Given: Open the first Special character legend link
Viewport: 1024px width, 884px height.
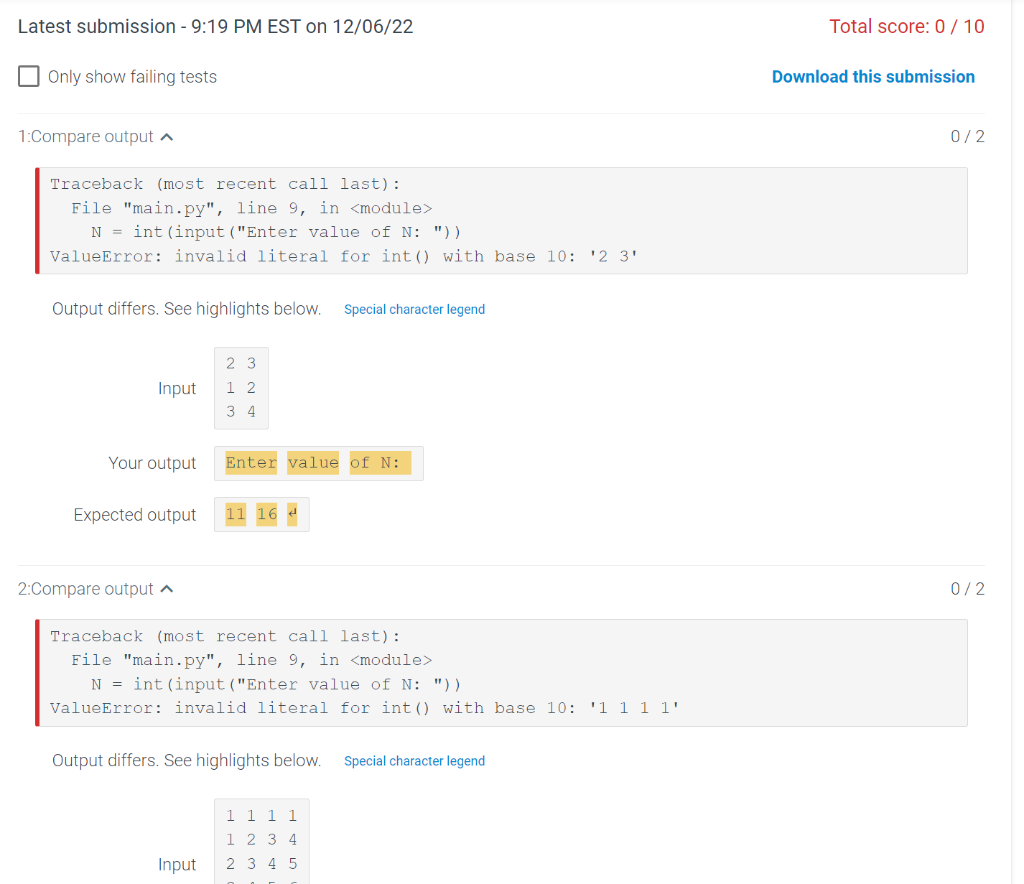Looking at the screenshot, I should [414, 309].
